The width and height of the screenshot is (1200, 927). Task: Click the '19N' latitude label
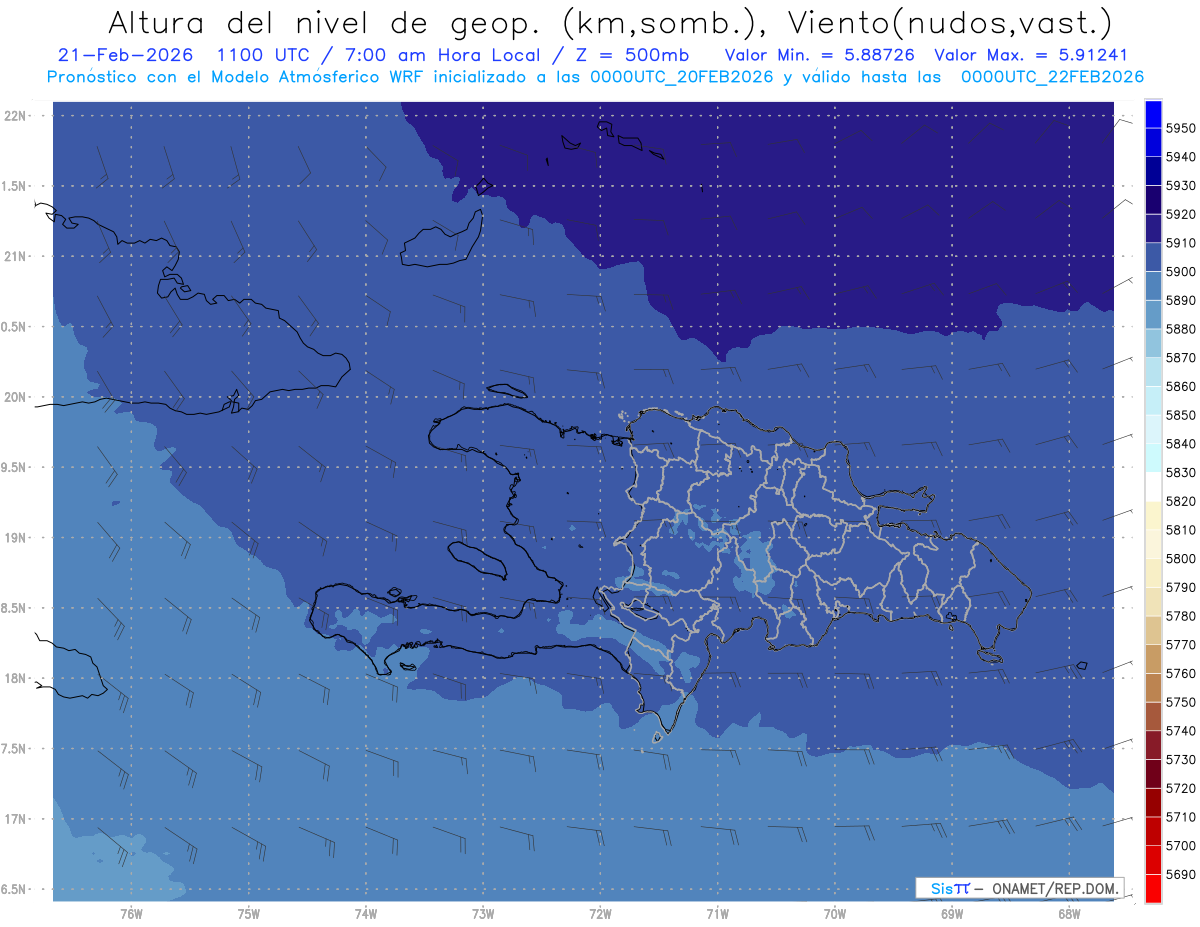click(16, 538)
